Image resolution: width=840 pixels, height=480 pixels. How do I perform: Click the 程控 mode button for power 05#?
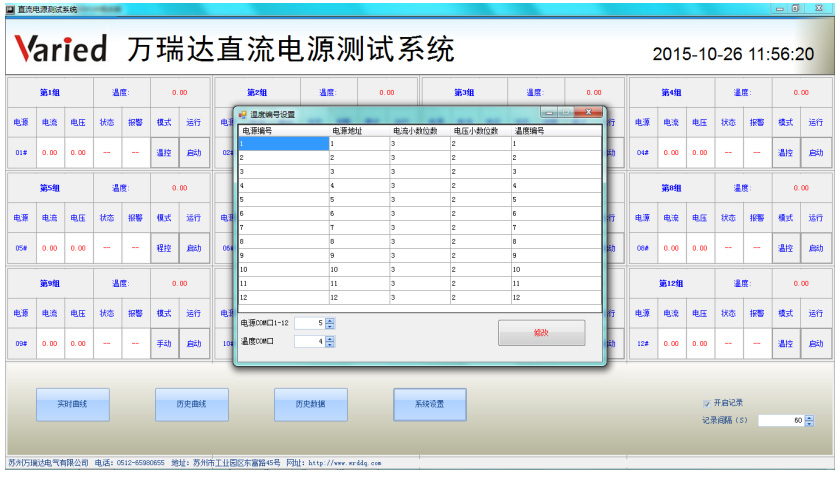point(164,248)
